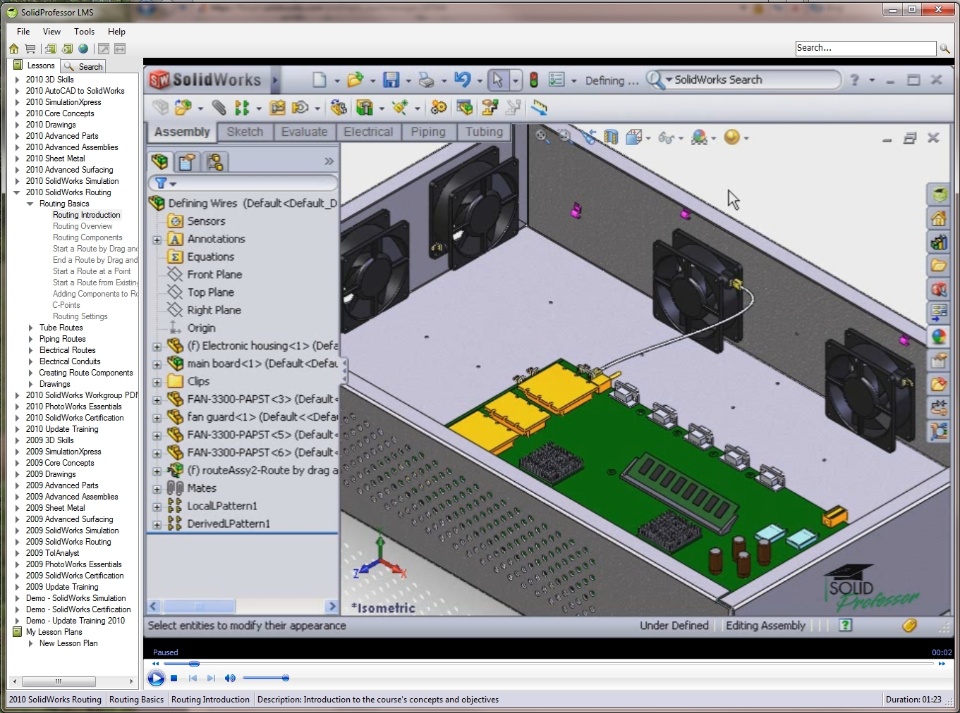Collapse the Routing Basics section

coord(30,204)
